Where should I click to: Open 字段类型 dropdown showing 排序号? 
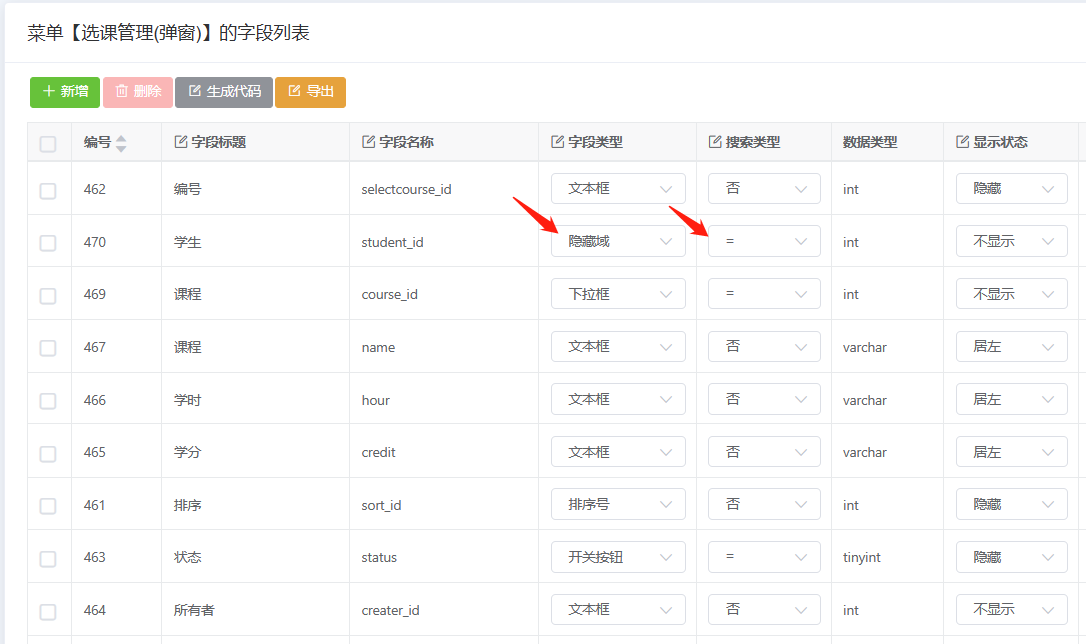pos(618,504)
